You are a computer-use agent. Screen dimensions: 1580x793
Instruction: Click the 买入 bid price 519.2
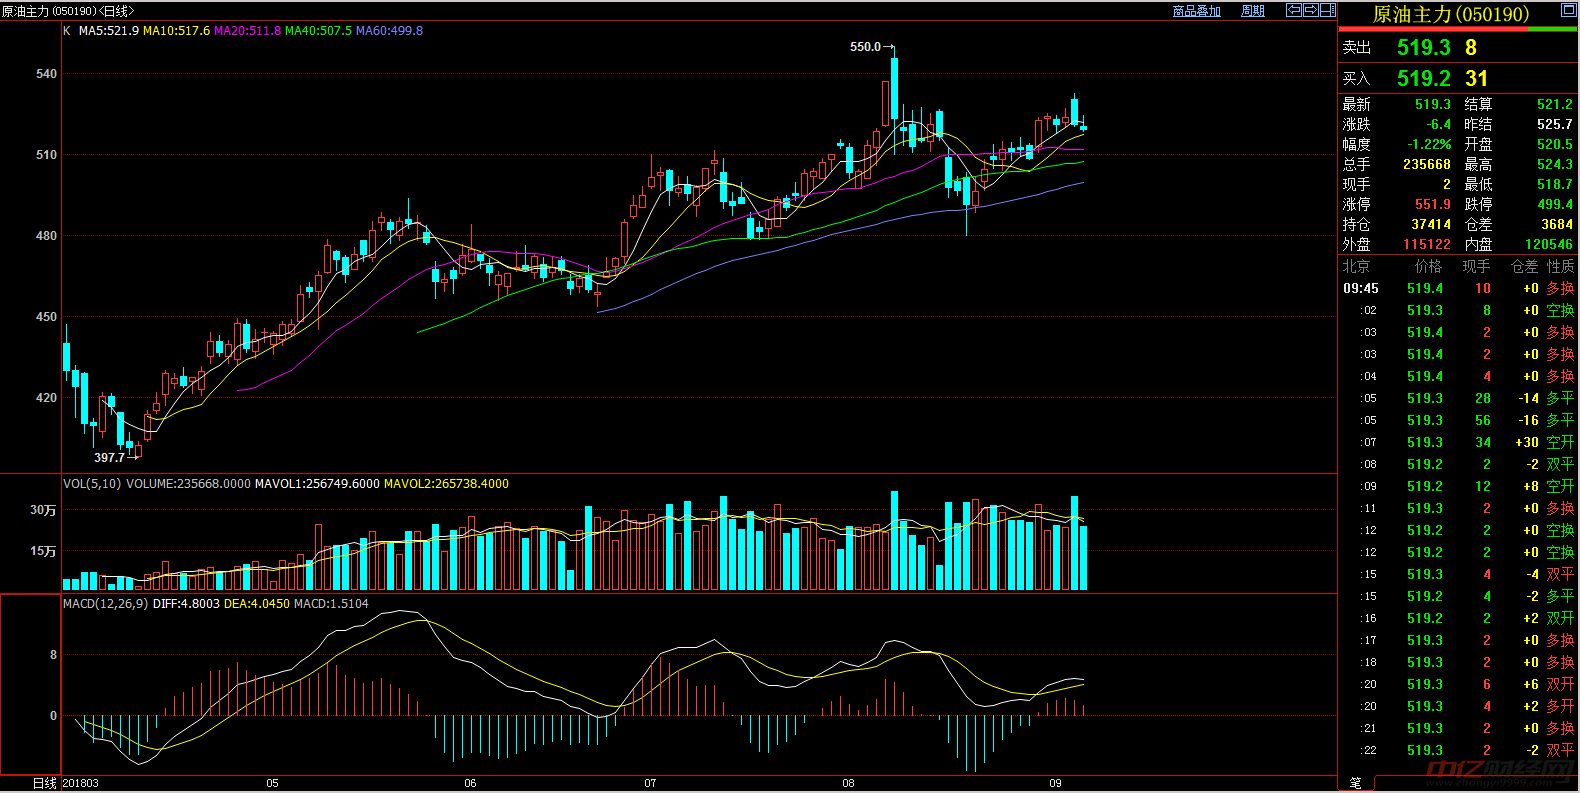pos(1423,78)
